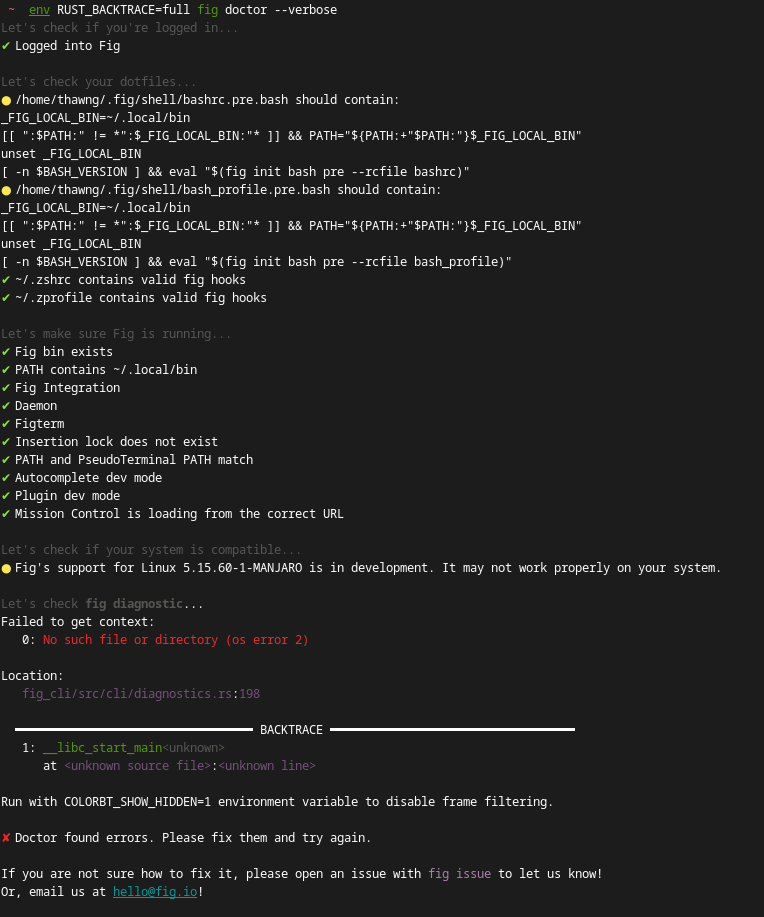The width and height of the screenshot is (764, 917).
Task: Click the hello@fig.io email link
Action: tap(155, 891)
